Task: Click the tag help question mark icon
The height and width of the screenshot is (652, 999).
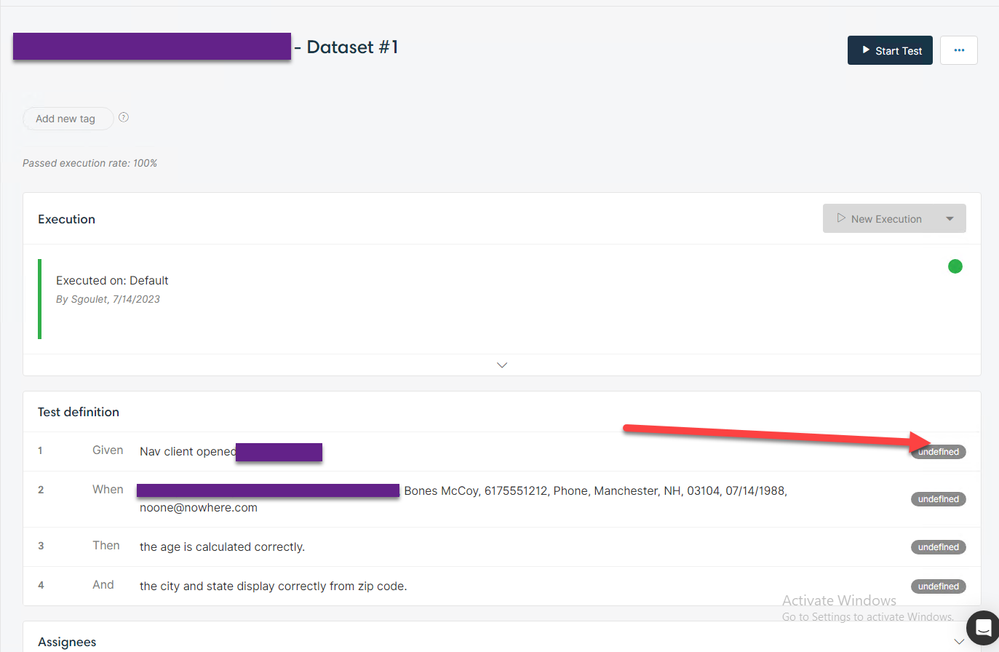Action: pyautogui.click(x=124, y=117)
